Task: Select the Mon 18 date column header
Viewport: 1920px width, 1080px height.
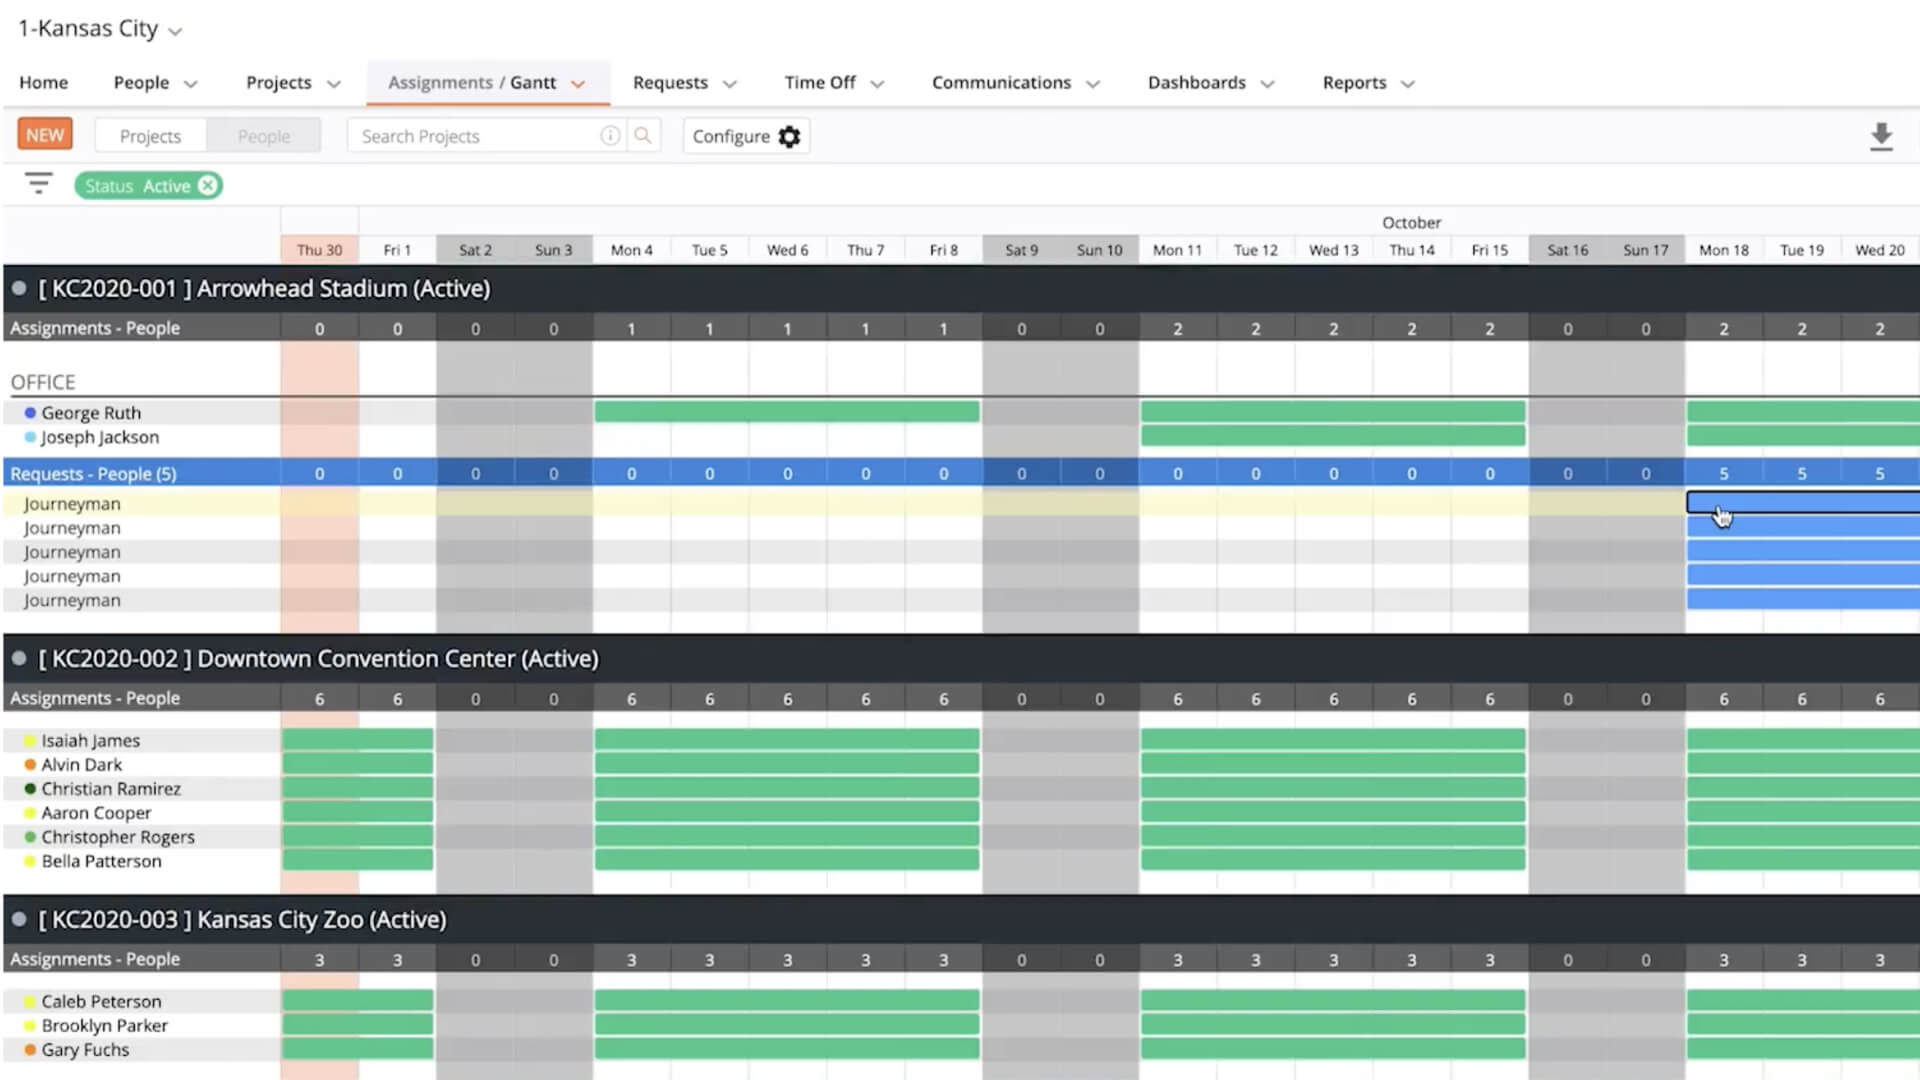Action: tap(1723, 250)
